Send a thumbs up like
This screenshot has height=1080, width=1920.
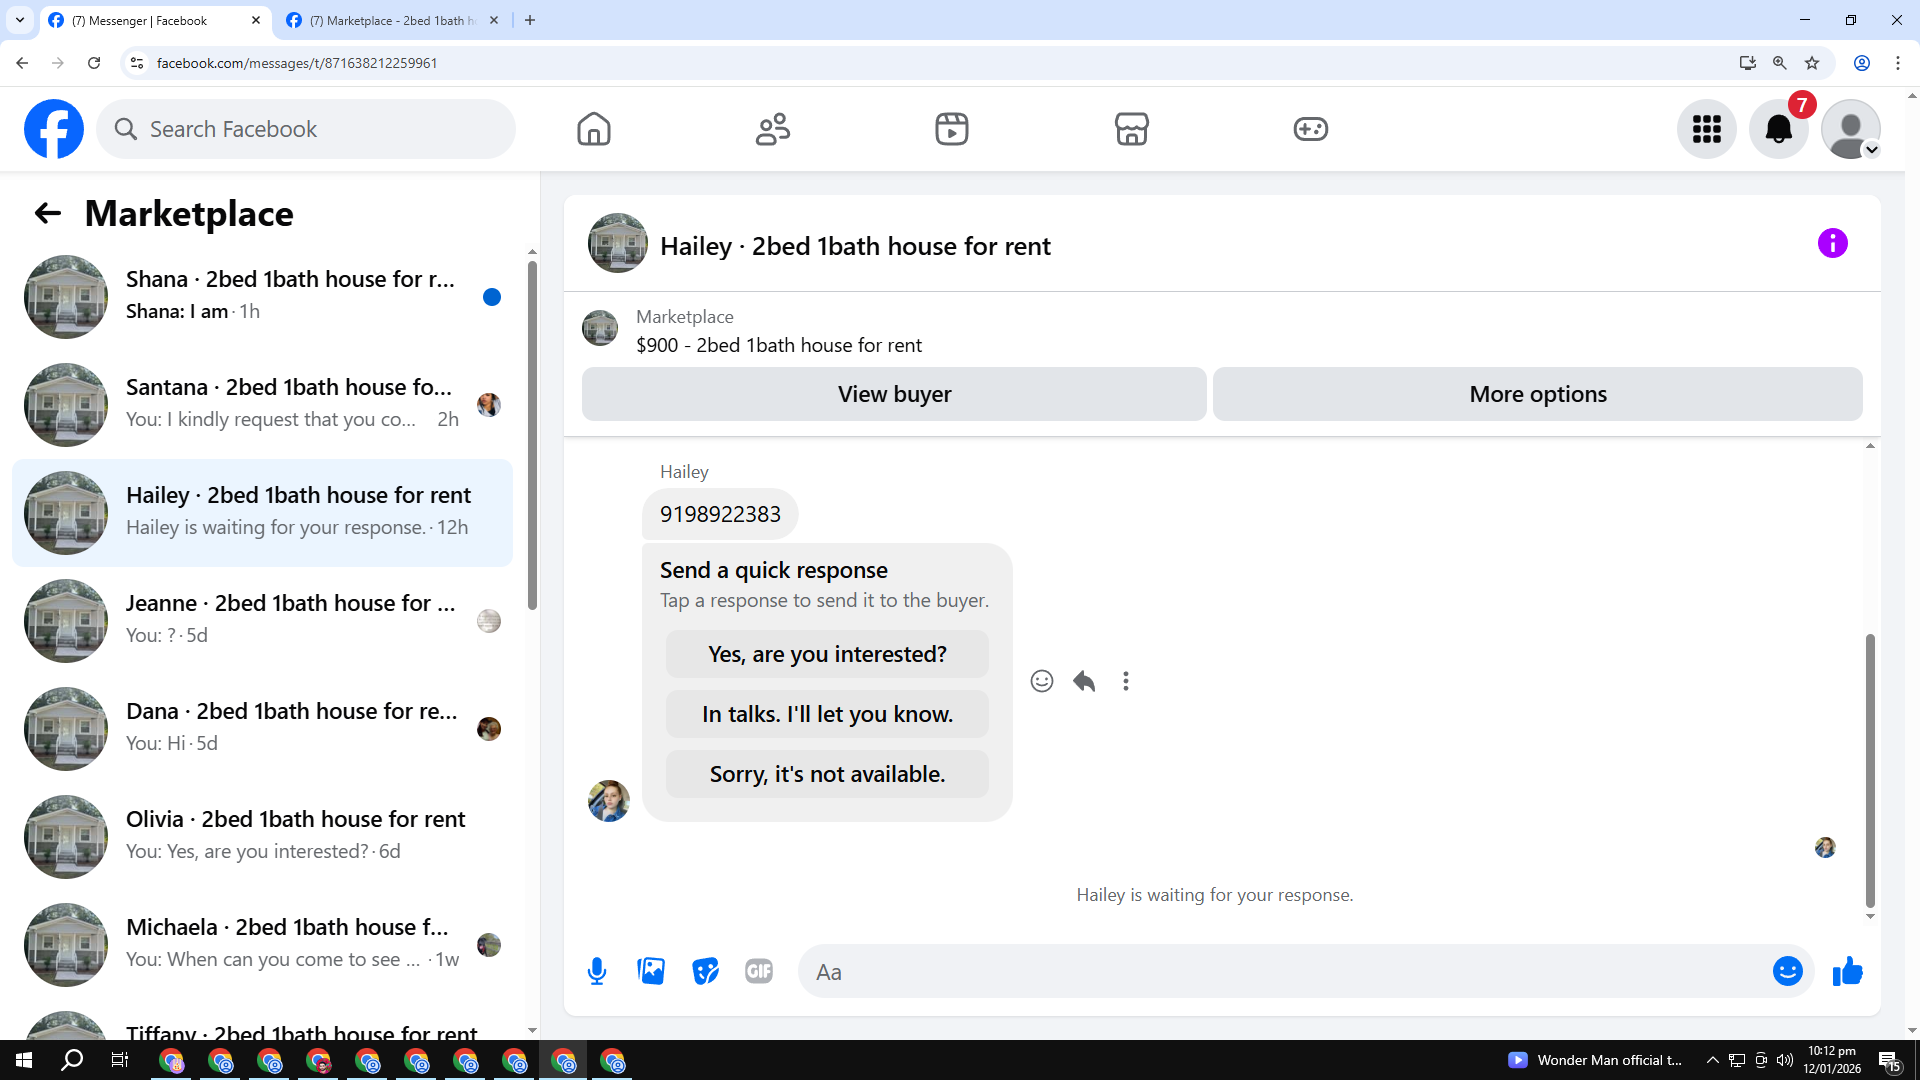(x=1847, y=971)
